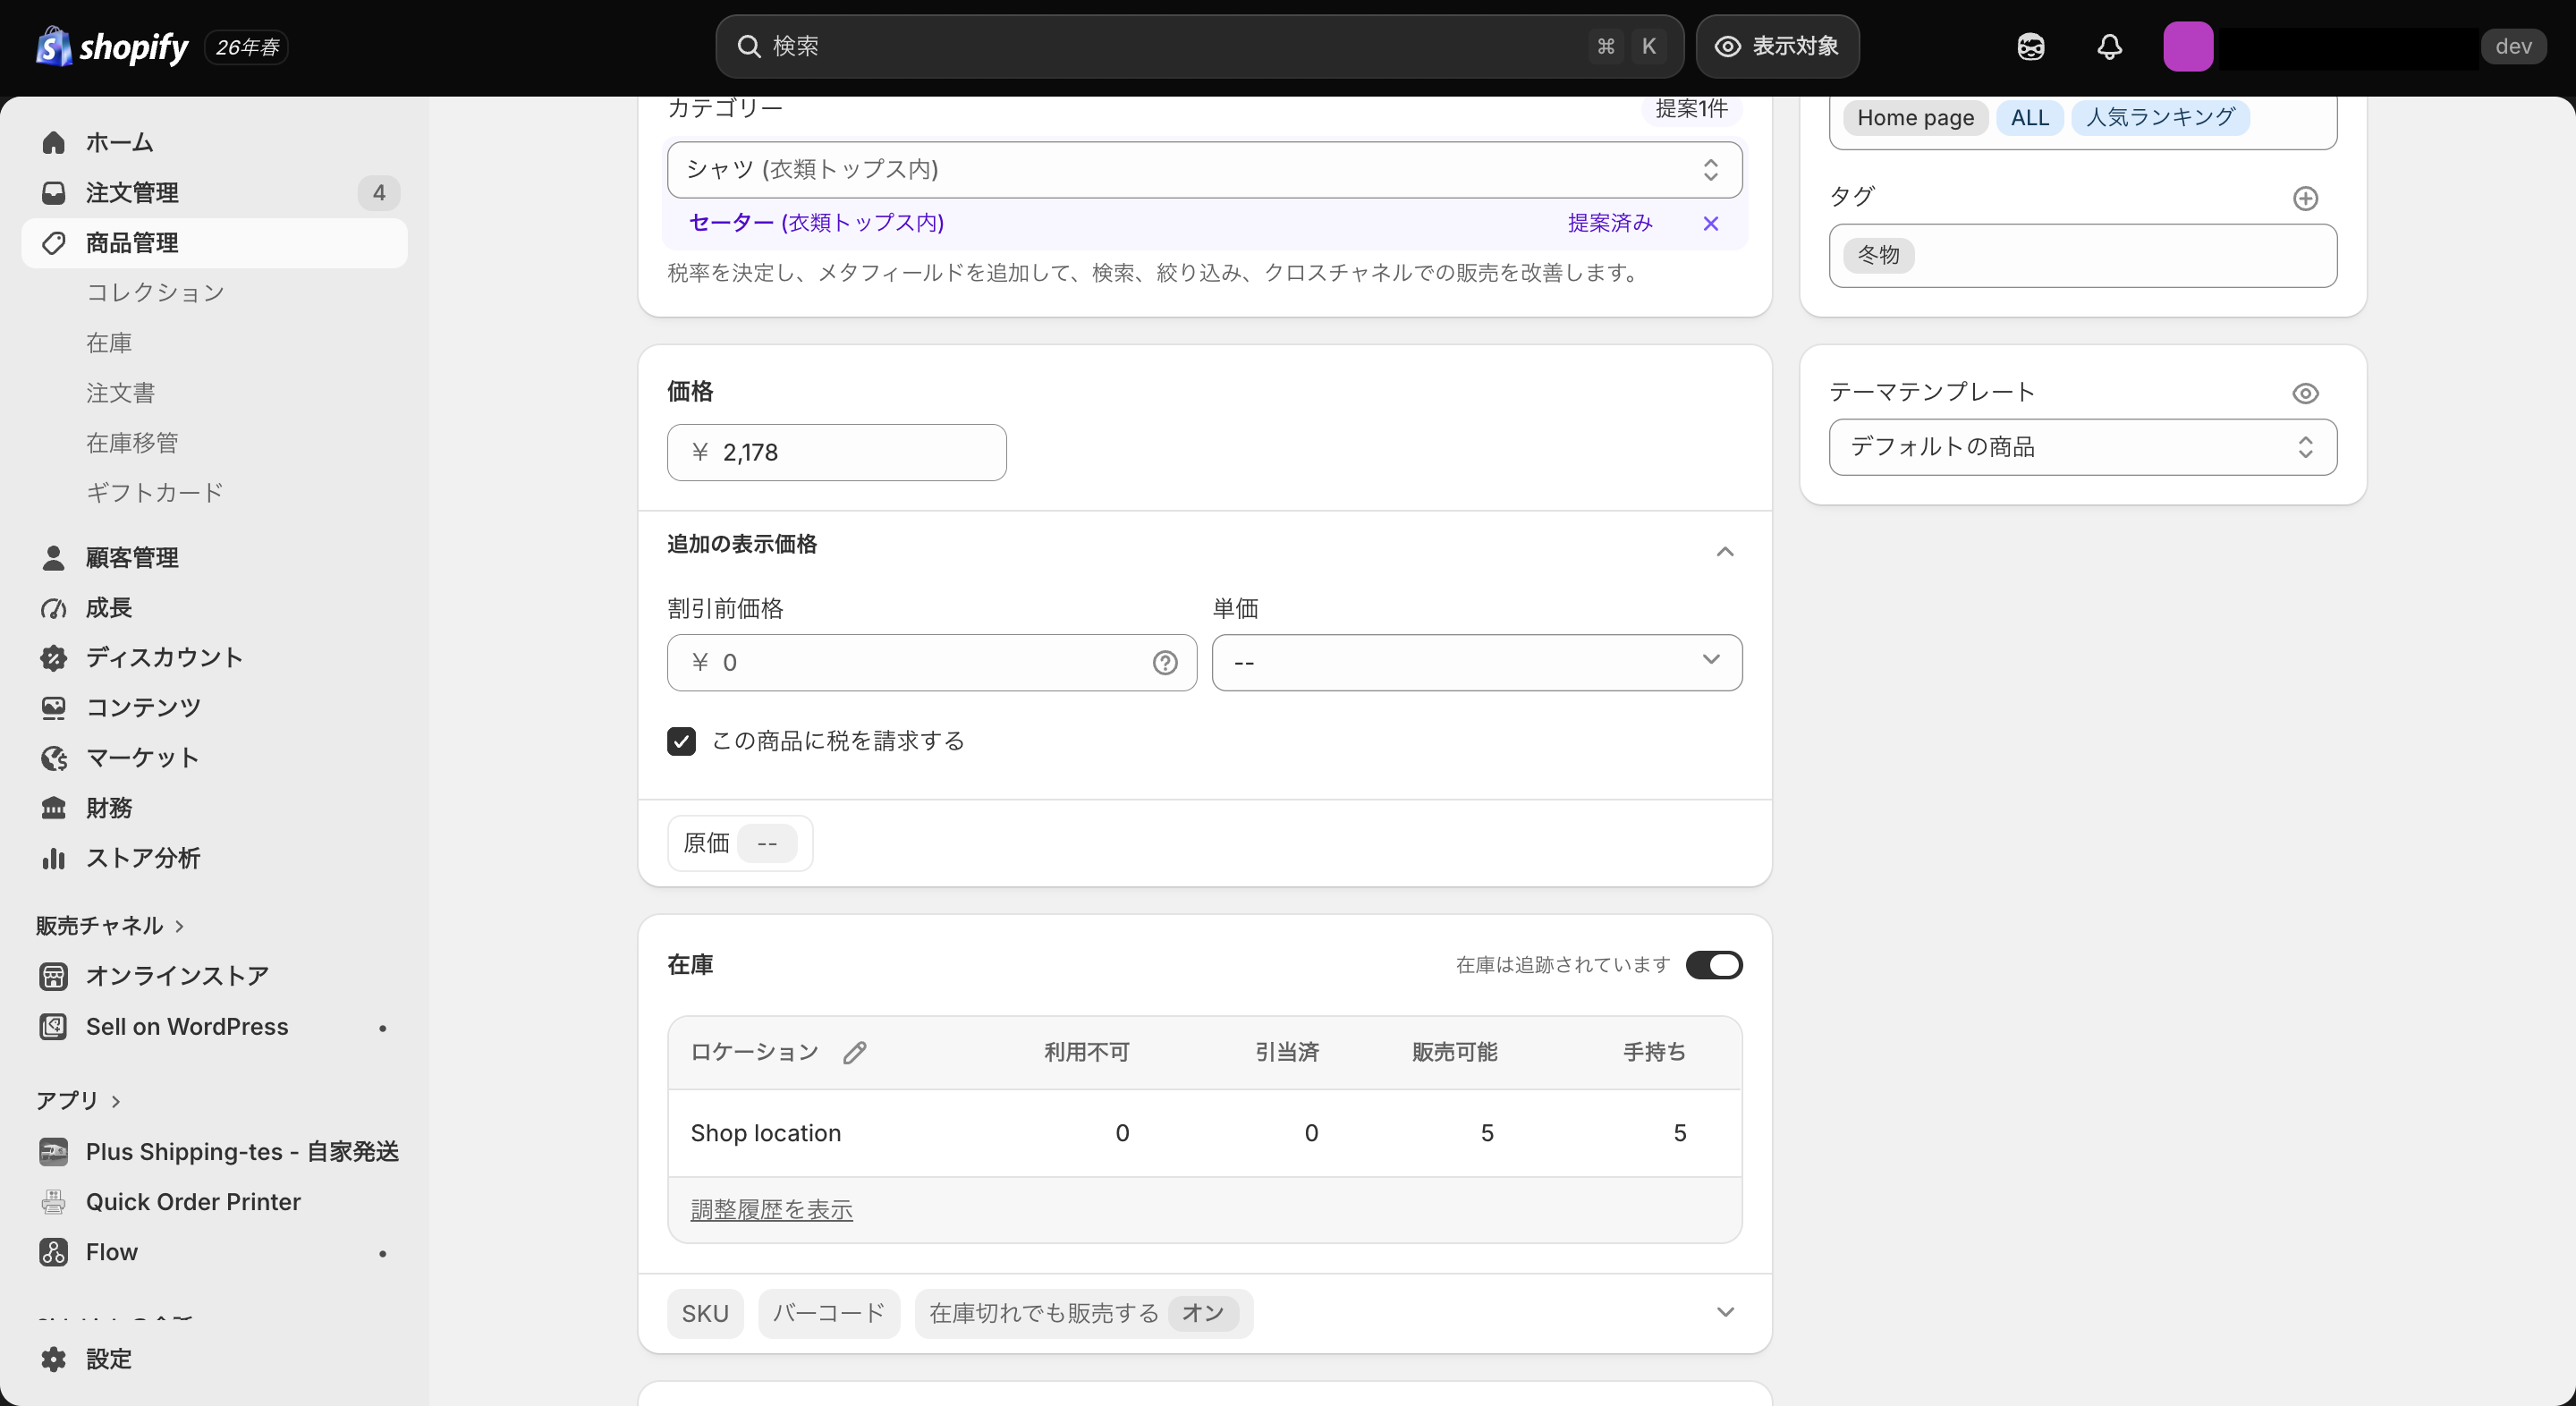Click the Quick Order Printer icon
The width and height of the screenshot is (2576, 1406).
tap(54, 1202)
